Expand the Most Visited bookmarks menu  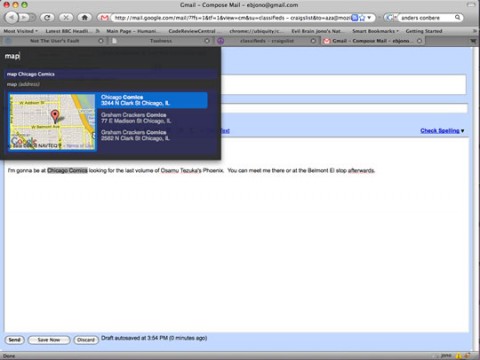20,31
